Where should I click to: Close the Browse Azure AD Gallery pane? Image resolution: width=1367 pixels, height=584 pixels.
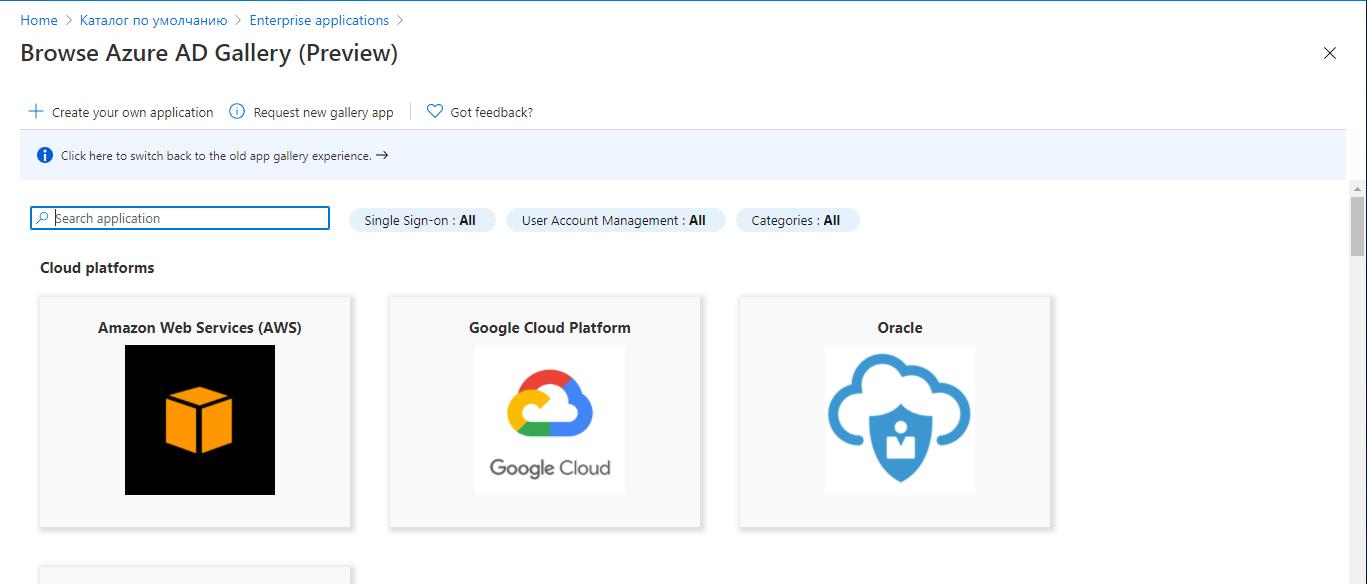pos(1329,54)
